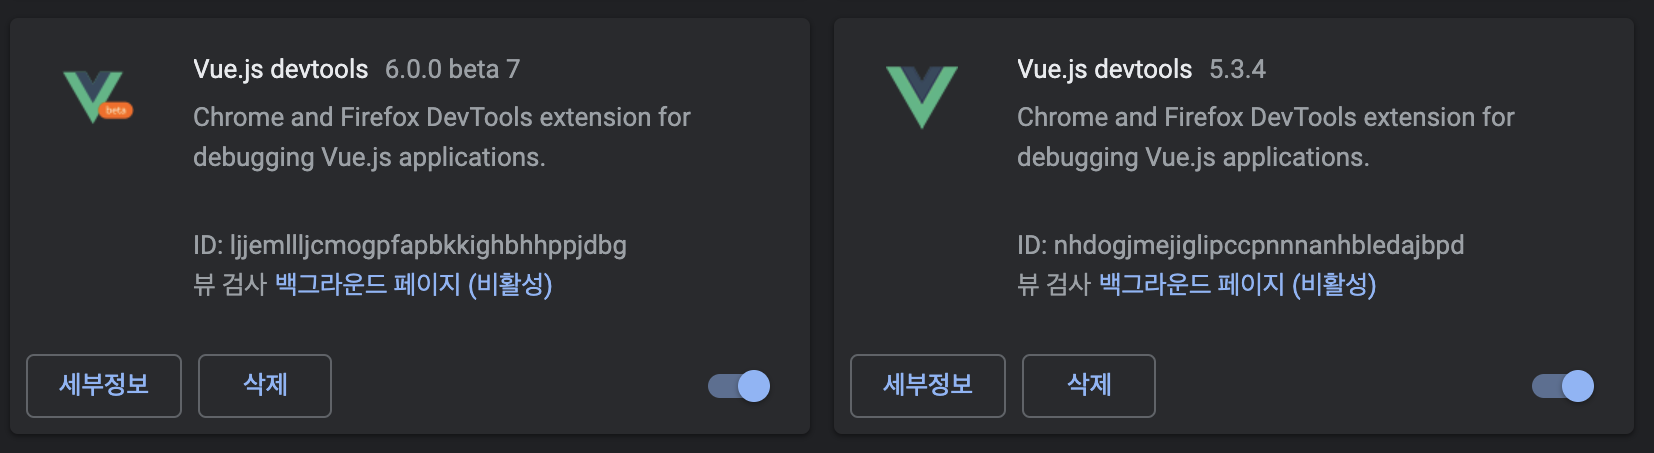The height and width of the screenshot is (453, 1654).
Task: Open 세부정보 for Vue.js devtools 6.0.0 beta 7
Action: 104,385
